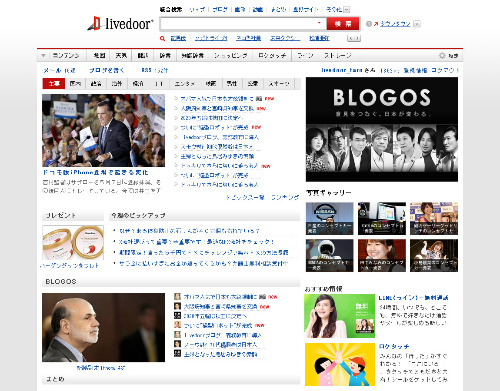Click avatar icon of seventh BLOGOS article

[177, 353]
